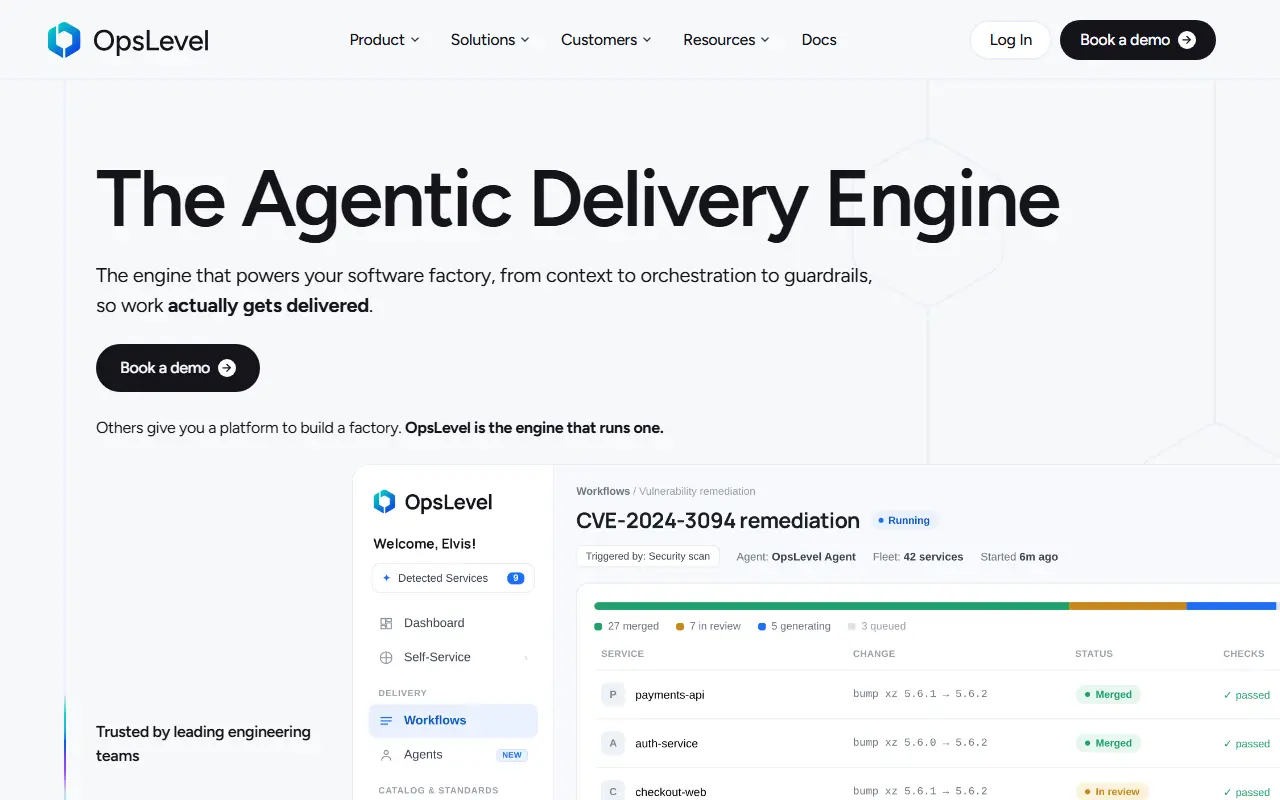The width and height of the screenshot is (1280, 800).
Task: Click the 5 generating legend item
Action: pyautogui.click(x=794, y=626)
